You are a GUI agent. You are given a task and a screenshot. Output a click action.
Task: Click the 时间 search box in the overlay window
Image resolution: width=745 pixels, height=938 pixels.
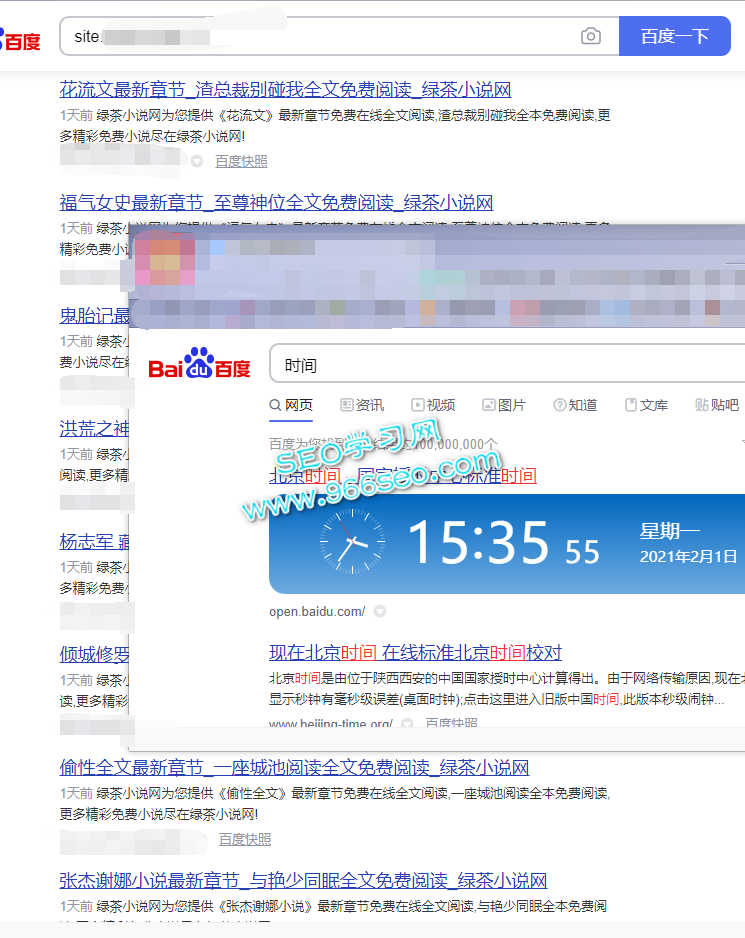coord(507,364)
